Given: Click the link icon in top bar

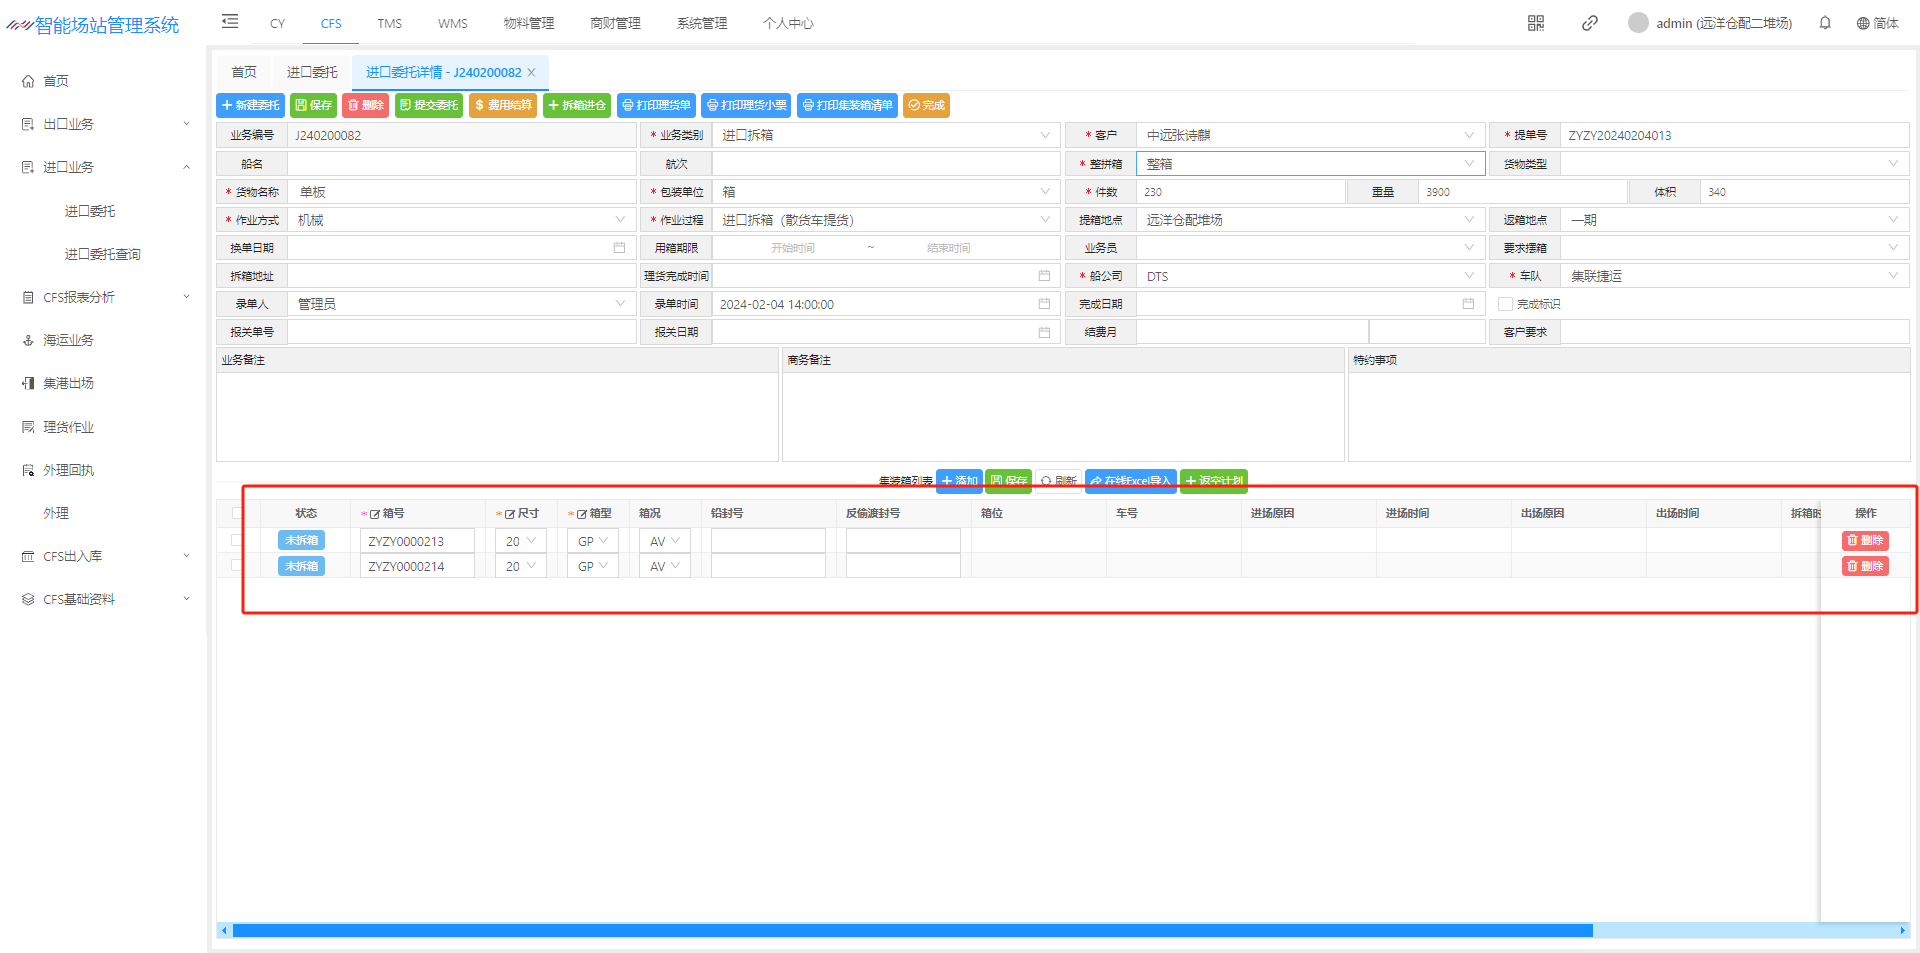Looking at the screenshot, I should coord(1589,23).
